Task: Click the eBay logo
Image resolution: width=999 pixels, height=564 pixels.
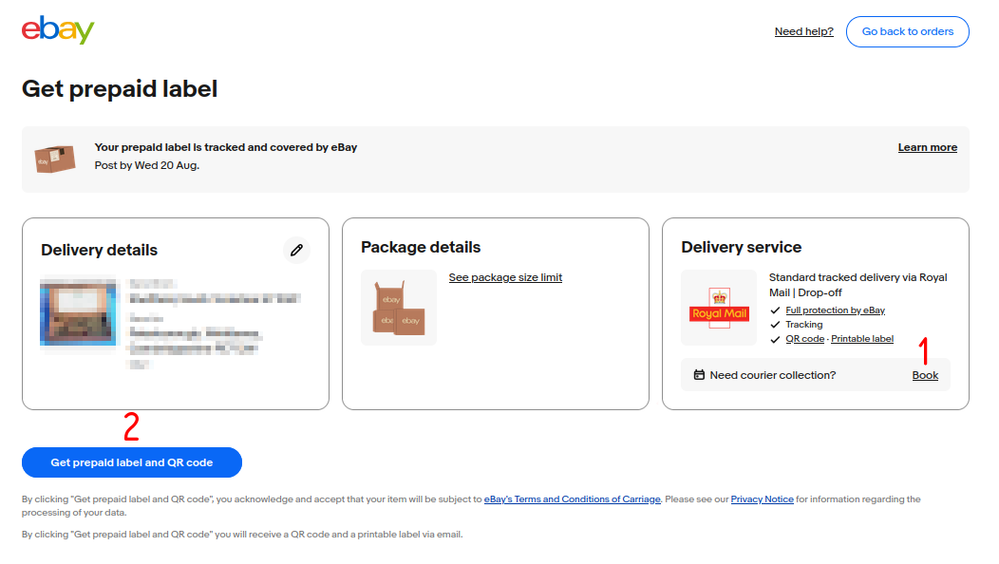Action: pos(58,30)
